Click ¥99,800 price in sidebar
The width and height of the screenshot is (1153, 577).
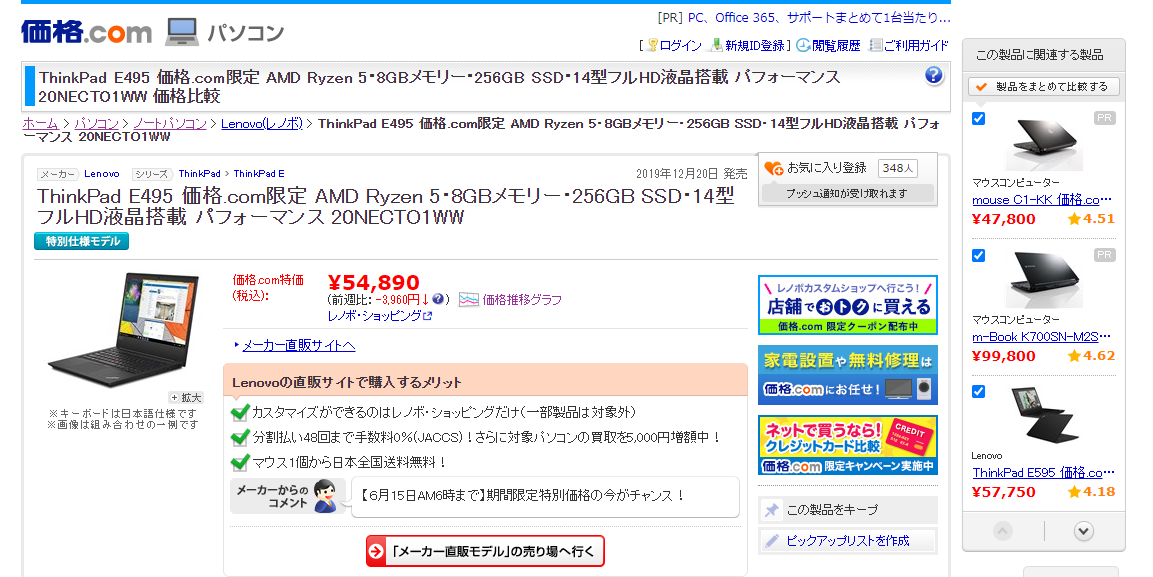click(x=1004, y=356)
